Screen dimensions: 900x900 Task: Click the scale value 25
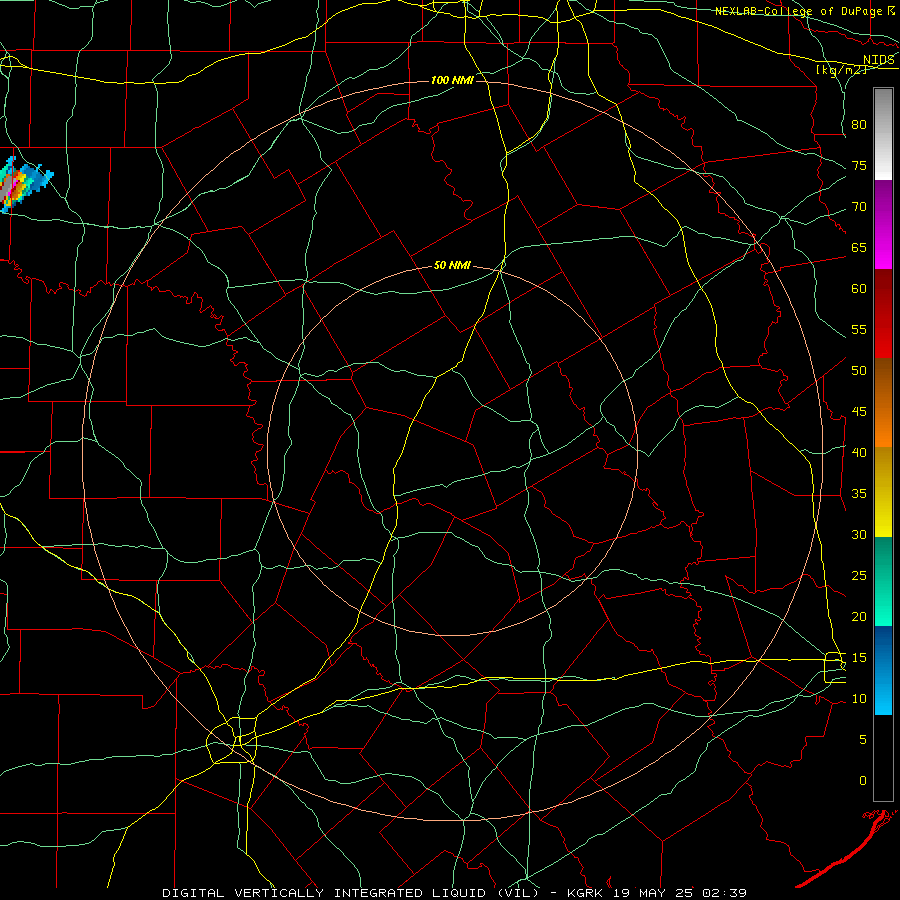click(859, 575)
